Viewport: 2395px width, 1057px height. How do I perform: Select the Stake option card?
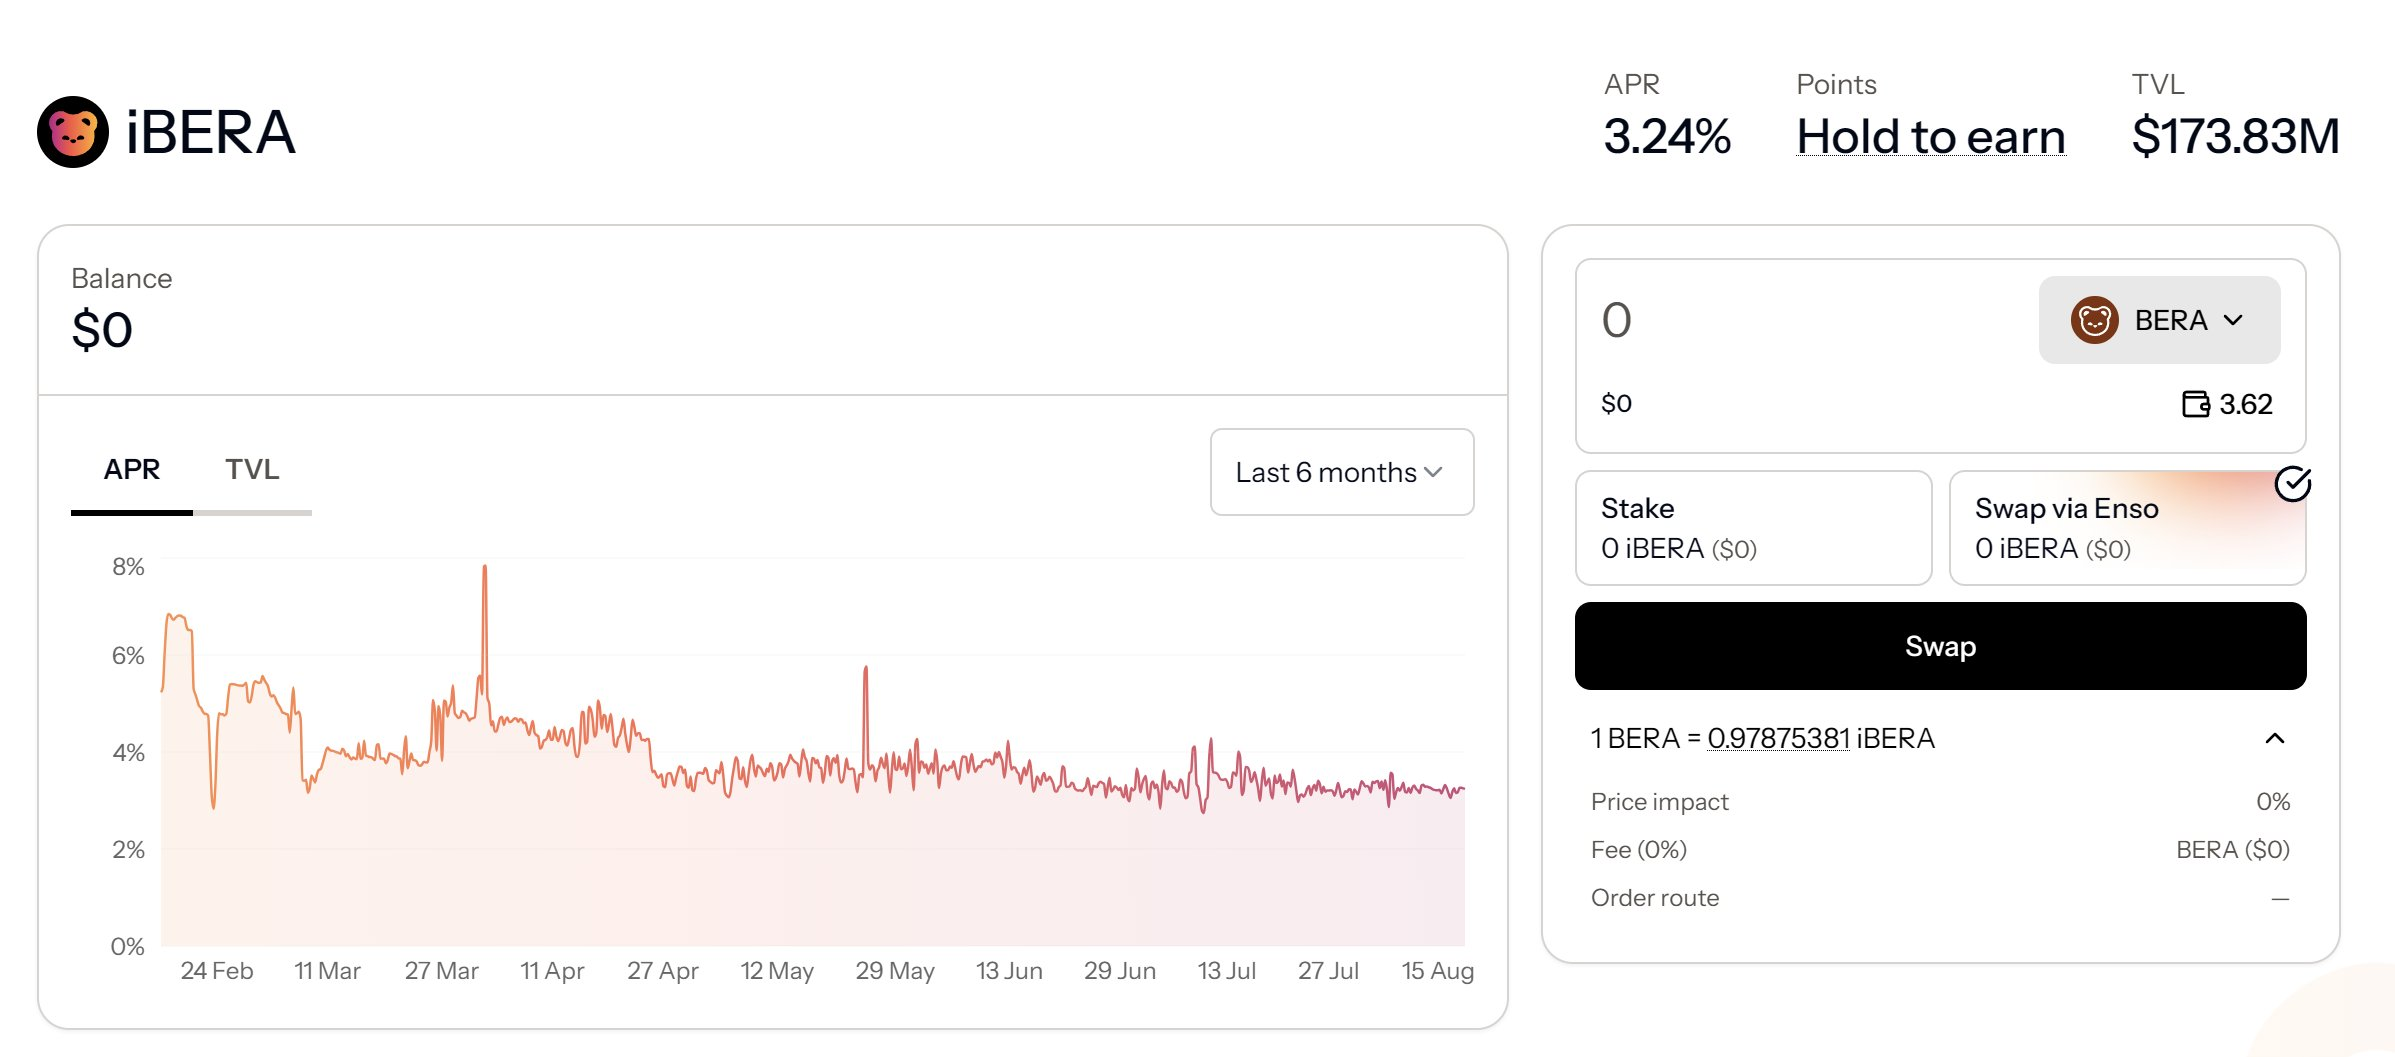tap(1752, 528)
